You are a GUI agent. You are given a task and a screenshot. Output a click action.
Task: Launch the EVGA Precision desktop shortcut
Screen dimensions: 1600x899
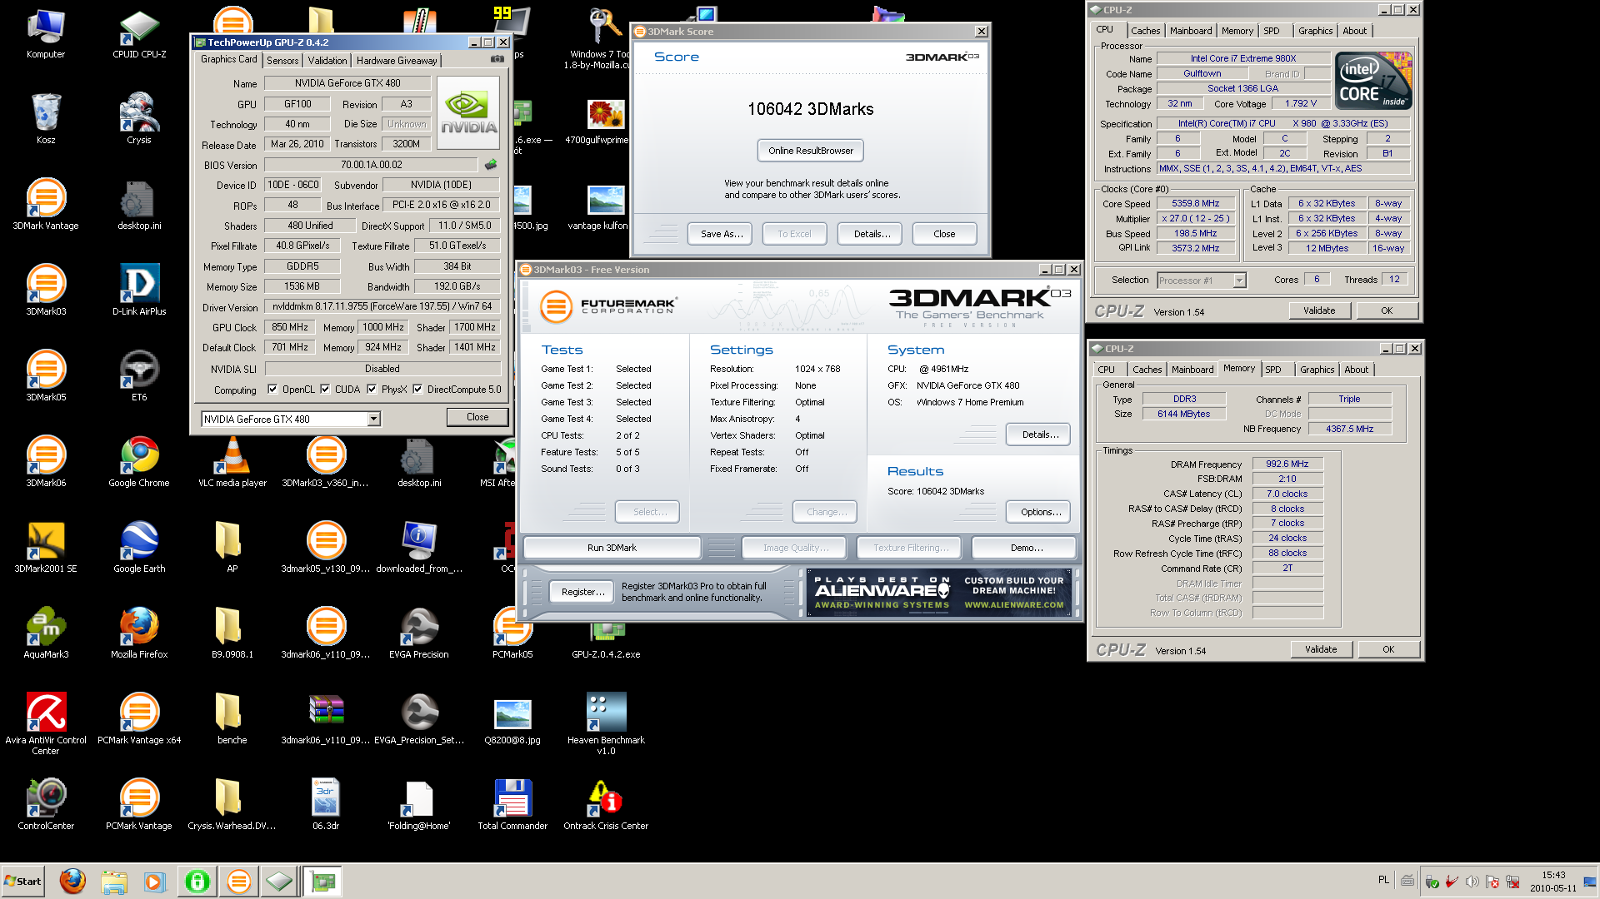click(419, 633)
